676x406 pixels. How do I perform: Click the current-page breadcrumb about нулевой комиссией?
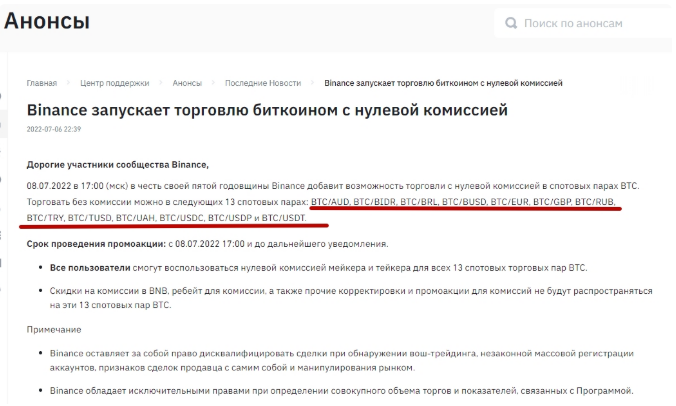point(443,83)
